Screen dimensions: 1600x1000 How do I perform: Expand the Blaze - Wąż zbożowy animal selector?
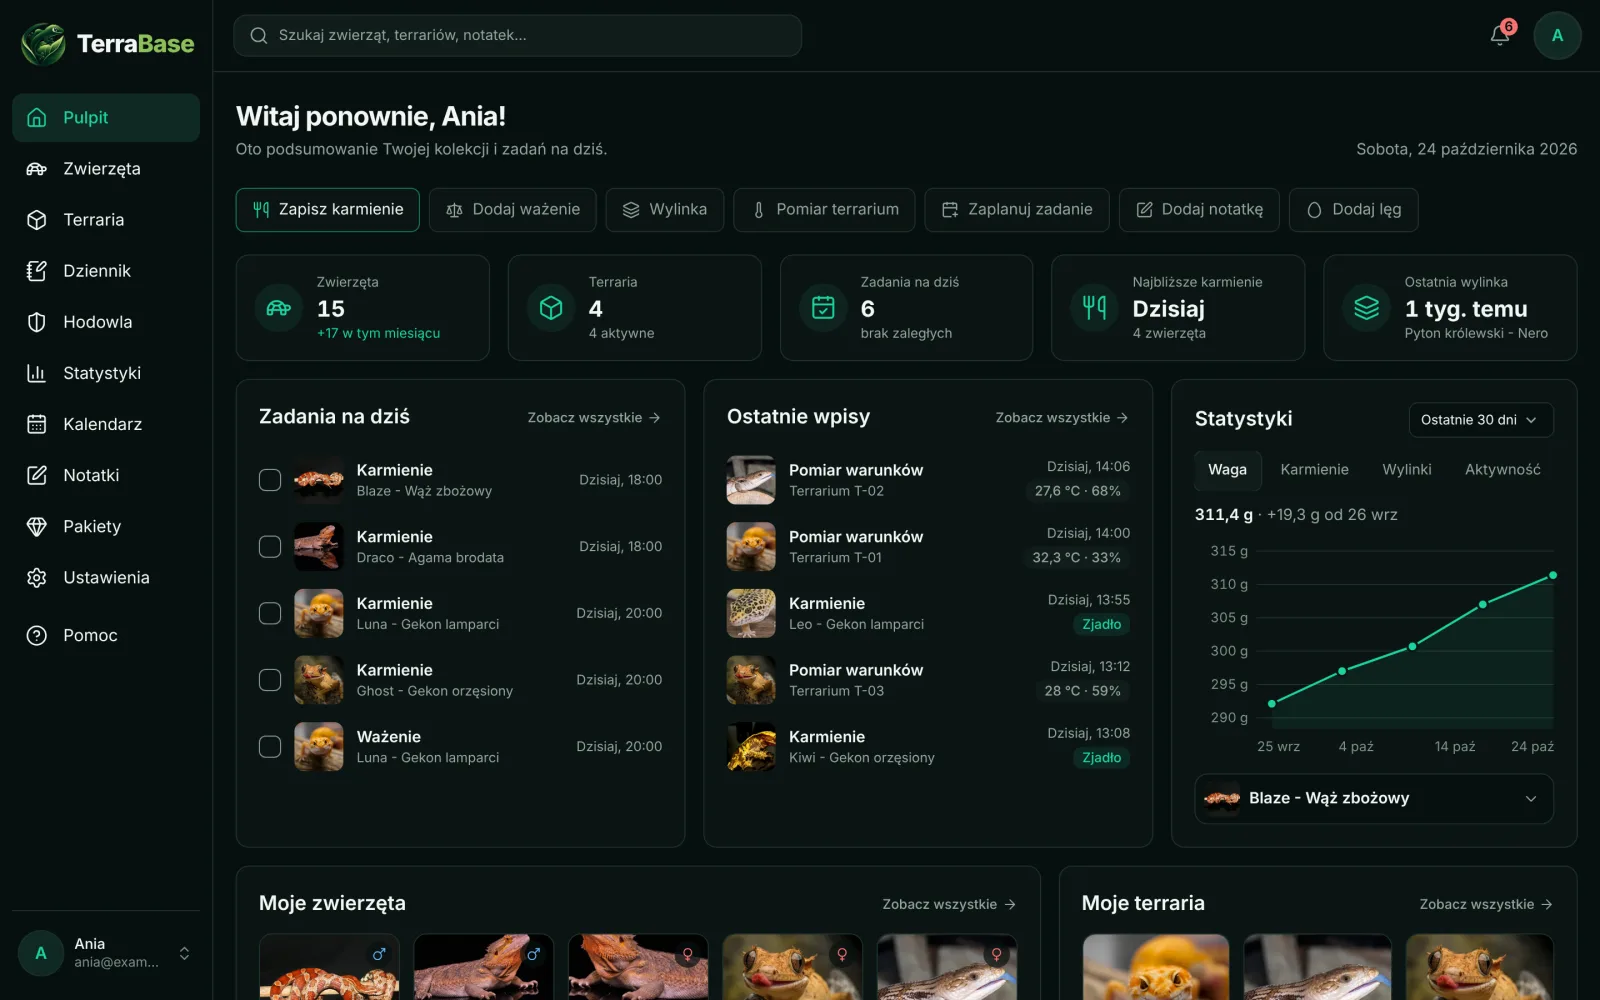[1374, 798]
